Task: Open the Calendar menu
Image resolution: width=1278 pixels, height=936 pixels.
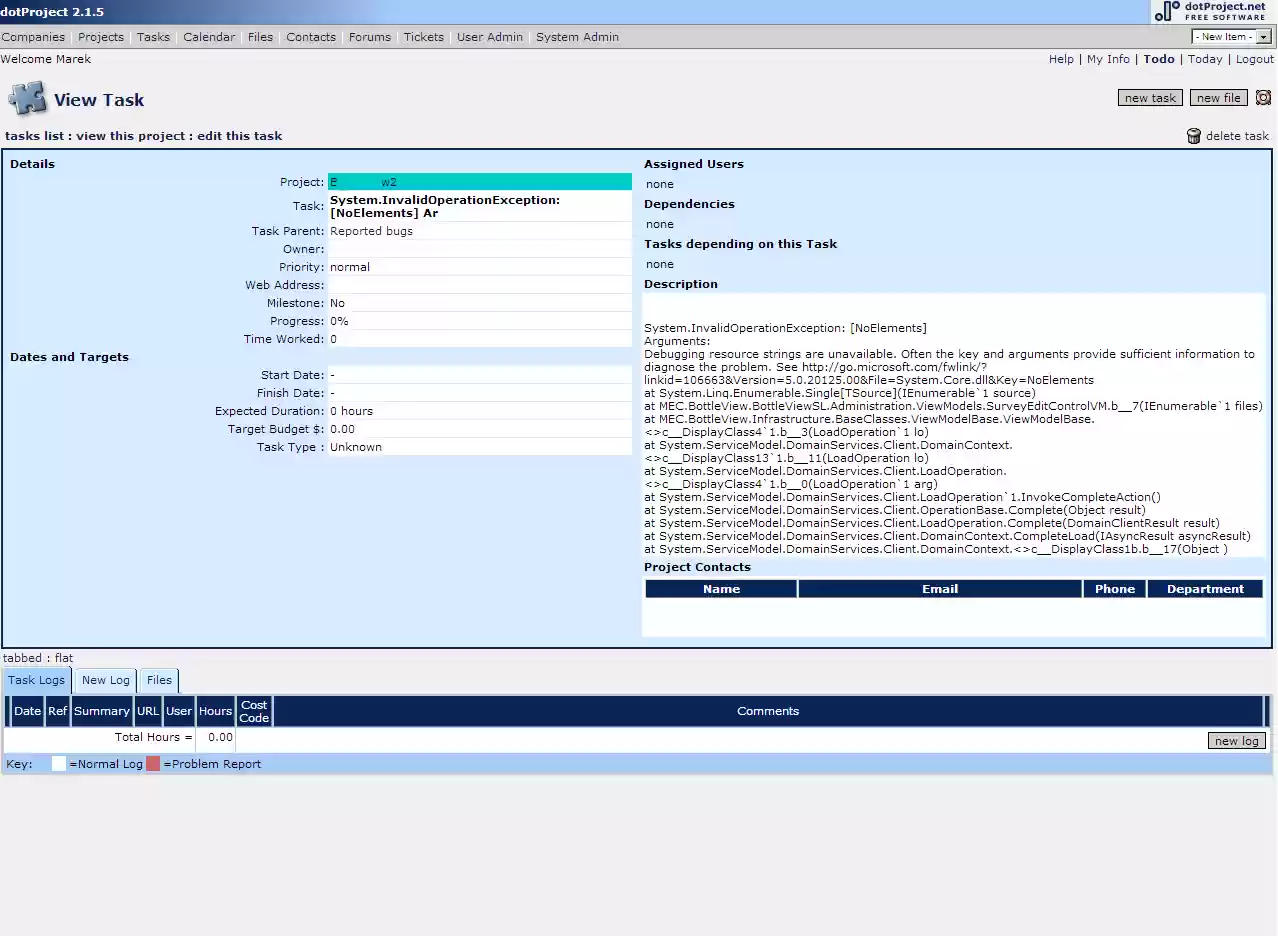Action: pos(209,37)
